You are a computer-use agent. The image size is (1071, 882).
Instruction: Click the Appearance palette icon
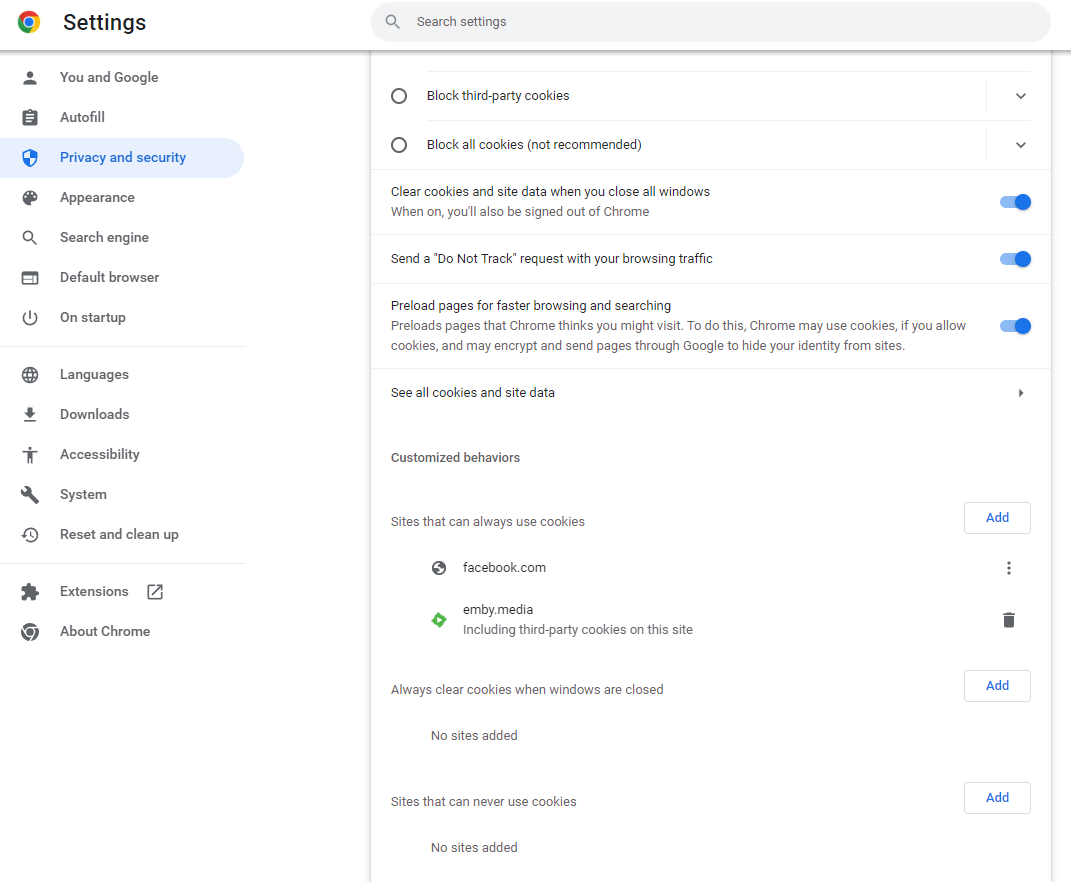tap(30, 198)
